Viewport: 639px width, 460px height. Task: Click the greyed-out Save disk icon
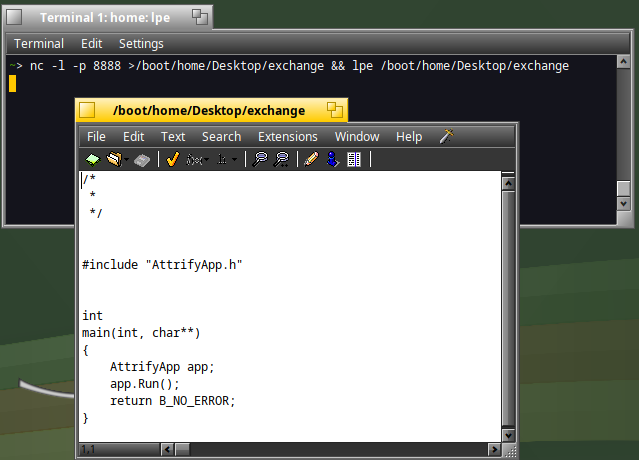click(x=142, y=160)
